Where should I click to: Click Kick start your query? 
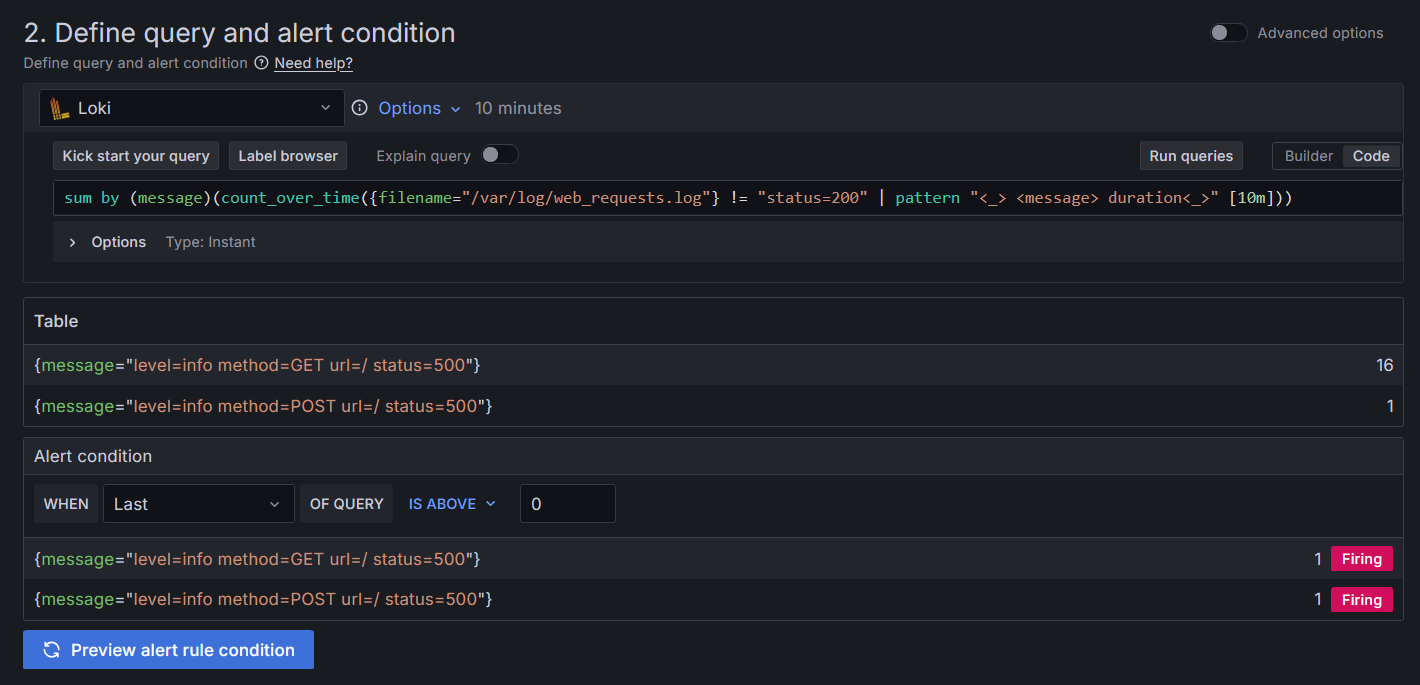click(x=135, y=155)
